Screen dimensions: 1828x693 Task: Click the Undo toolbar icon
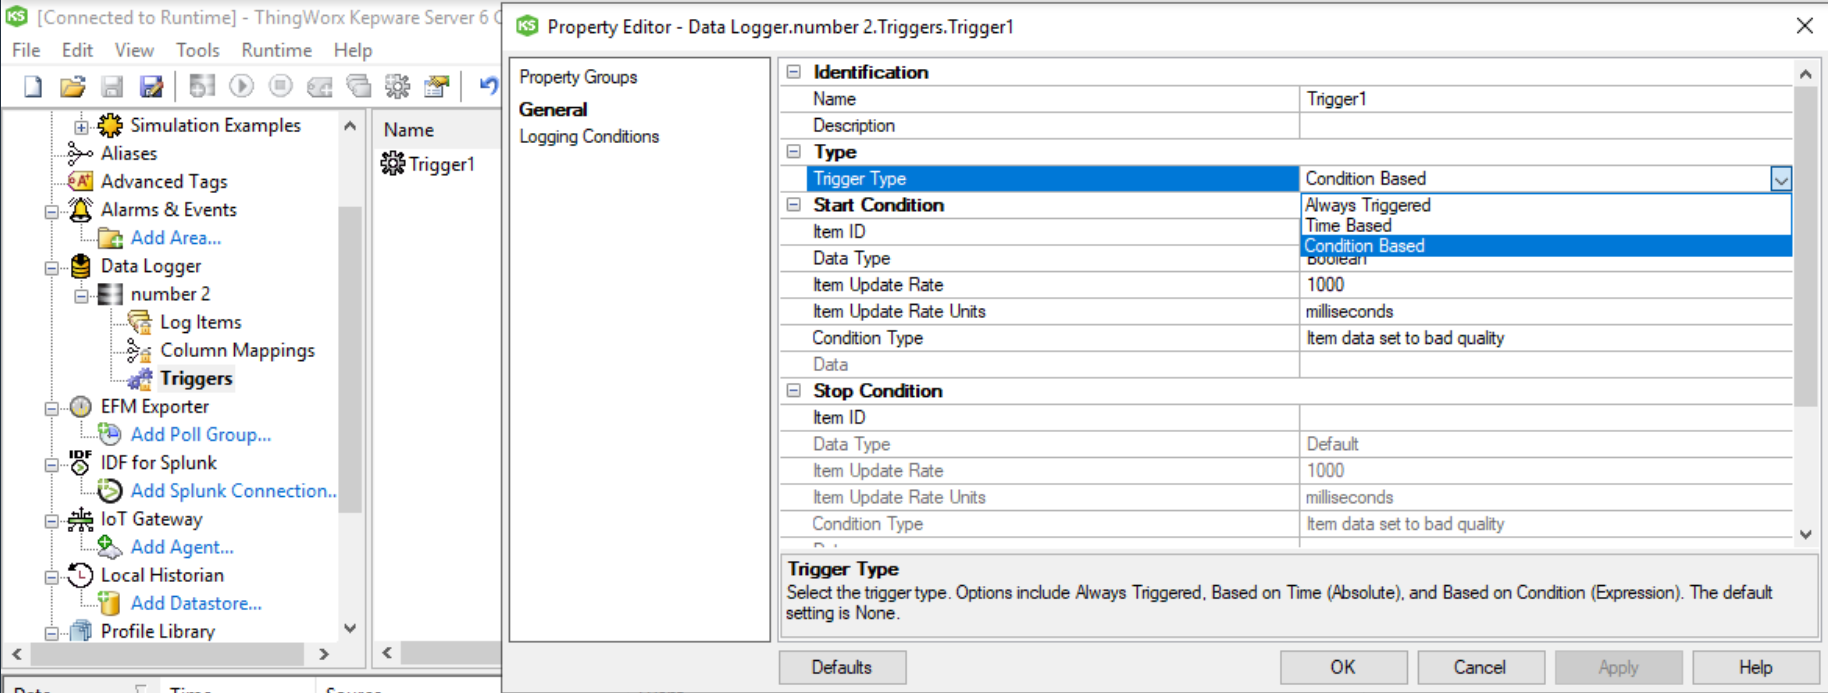[488, 86]
